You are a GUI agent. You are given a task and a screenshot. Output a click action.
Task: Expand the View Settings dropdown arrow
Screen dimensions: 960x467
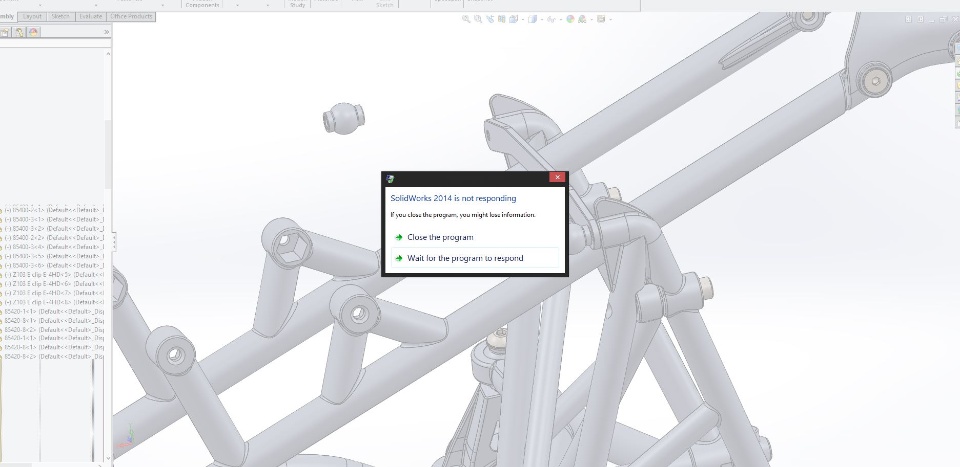pos(610,20)
